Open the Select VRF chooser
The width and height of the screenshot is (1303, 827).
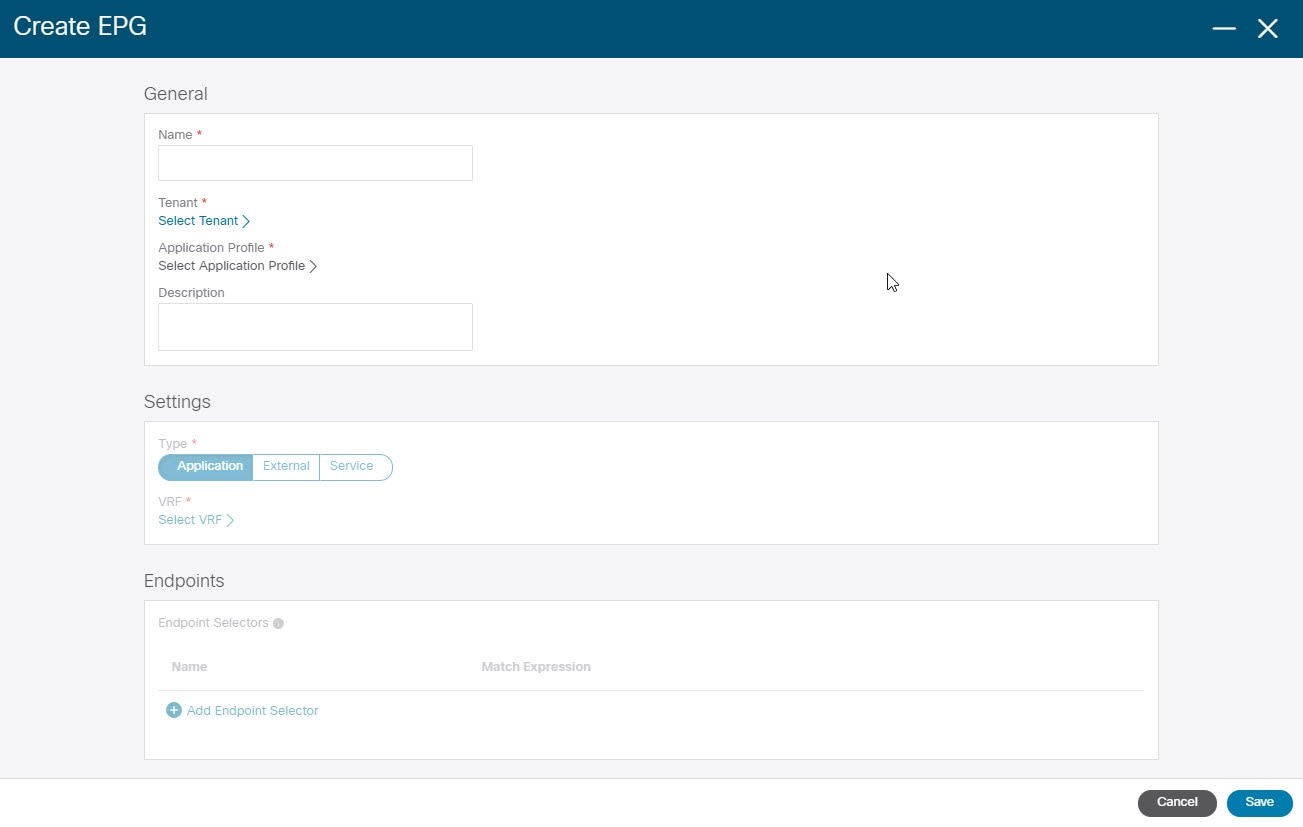[196, 520]
